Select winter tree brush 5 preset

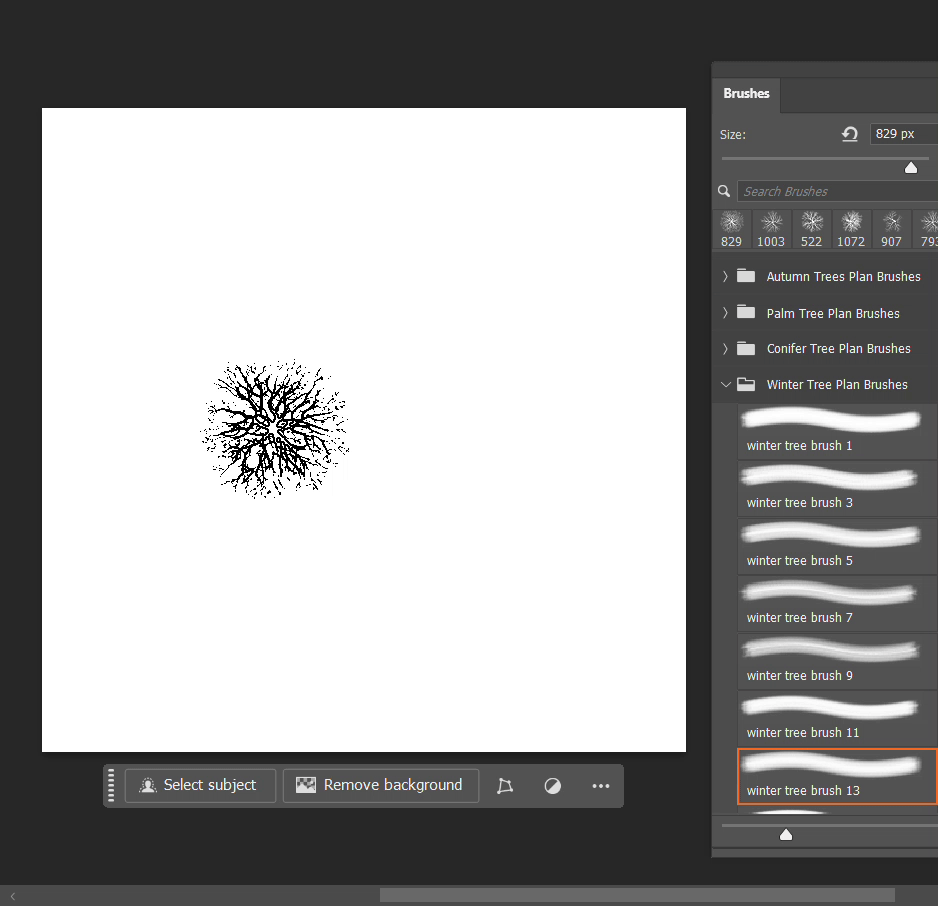[836, 546]
